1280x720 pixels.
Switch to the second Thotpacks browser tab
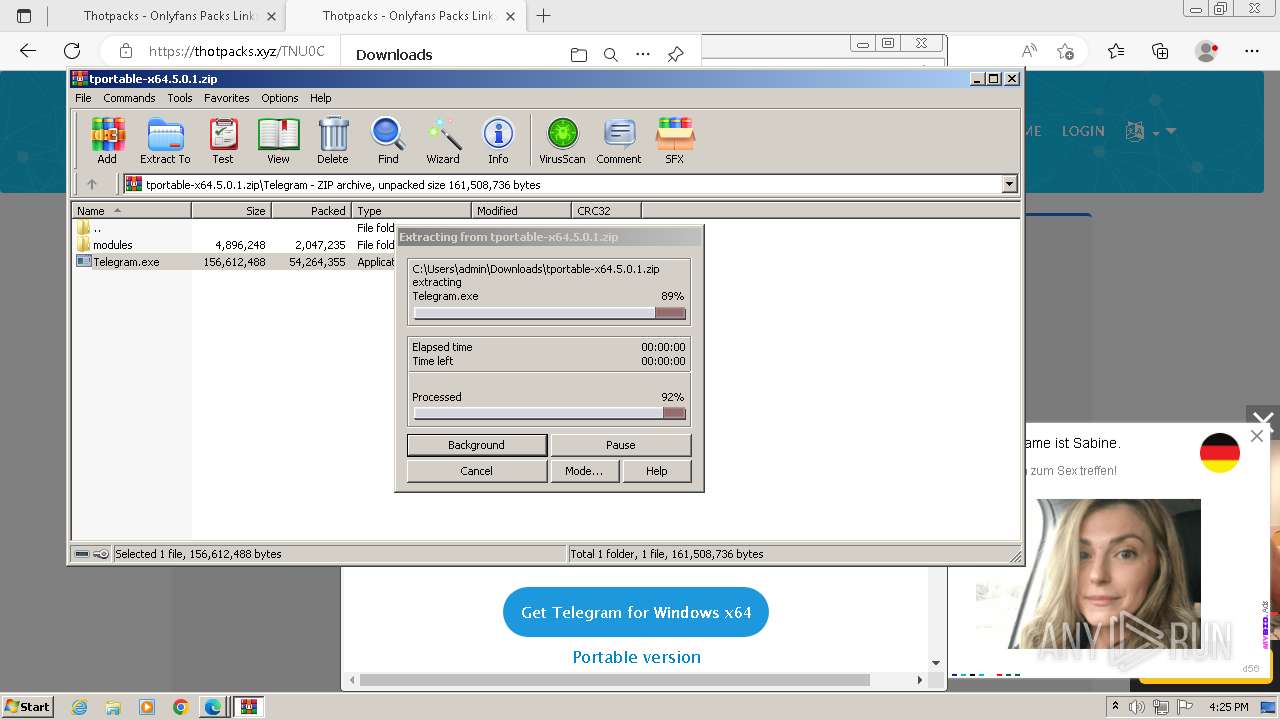click(x=408, y=16)
